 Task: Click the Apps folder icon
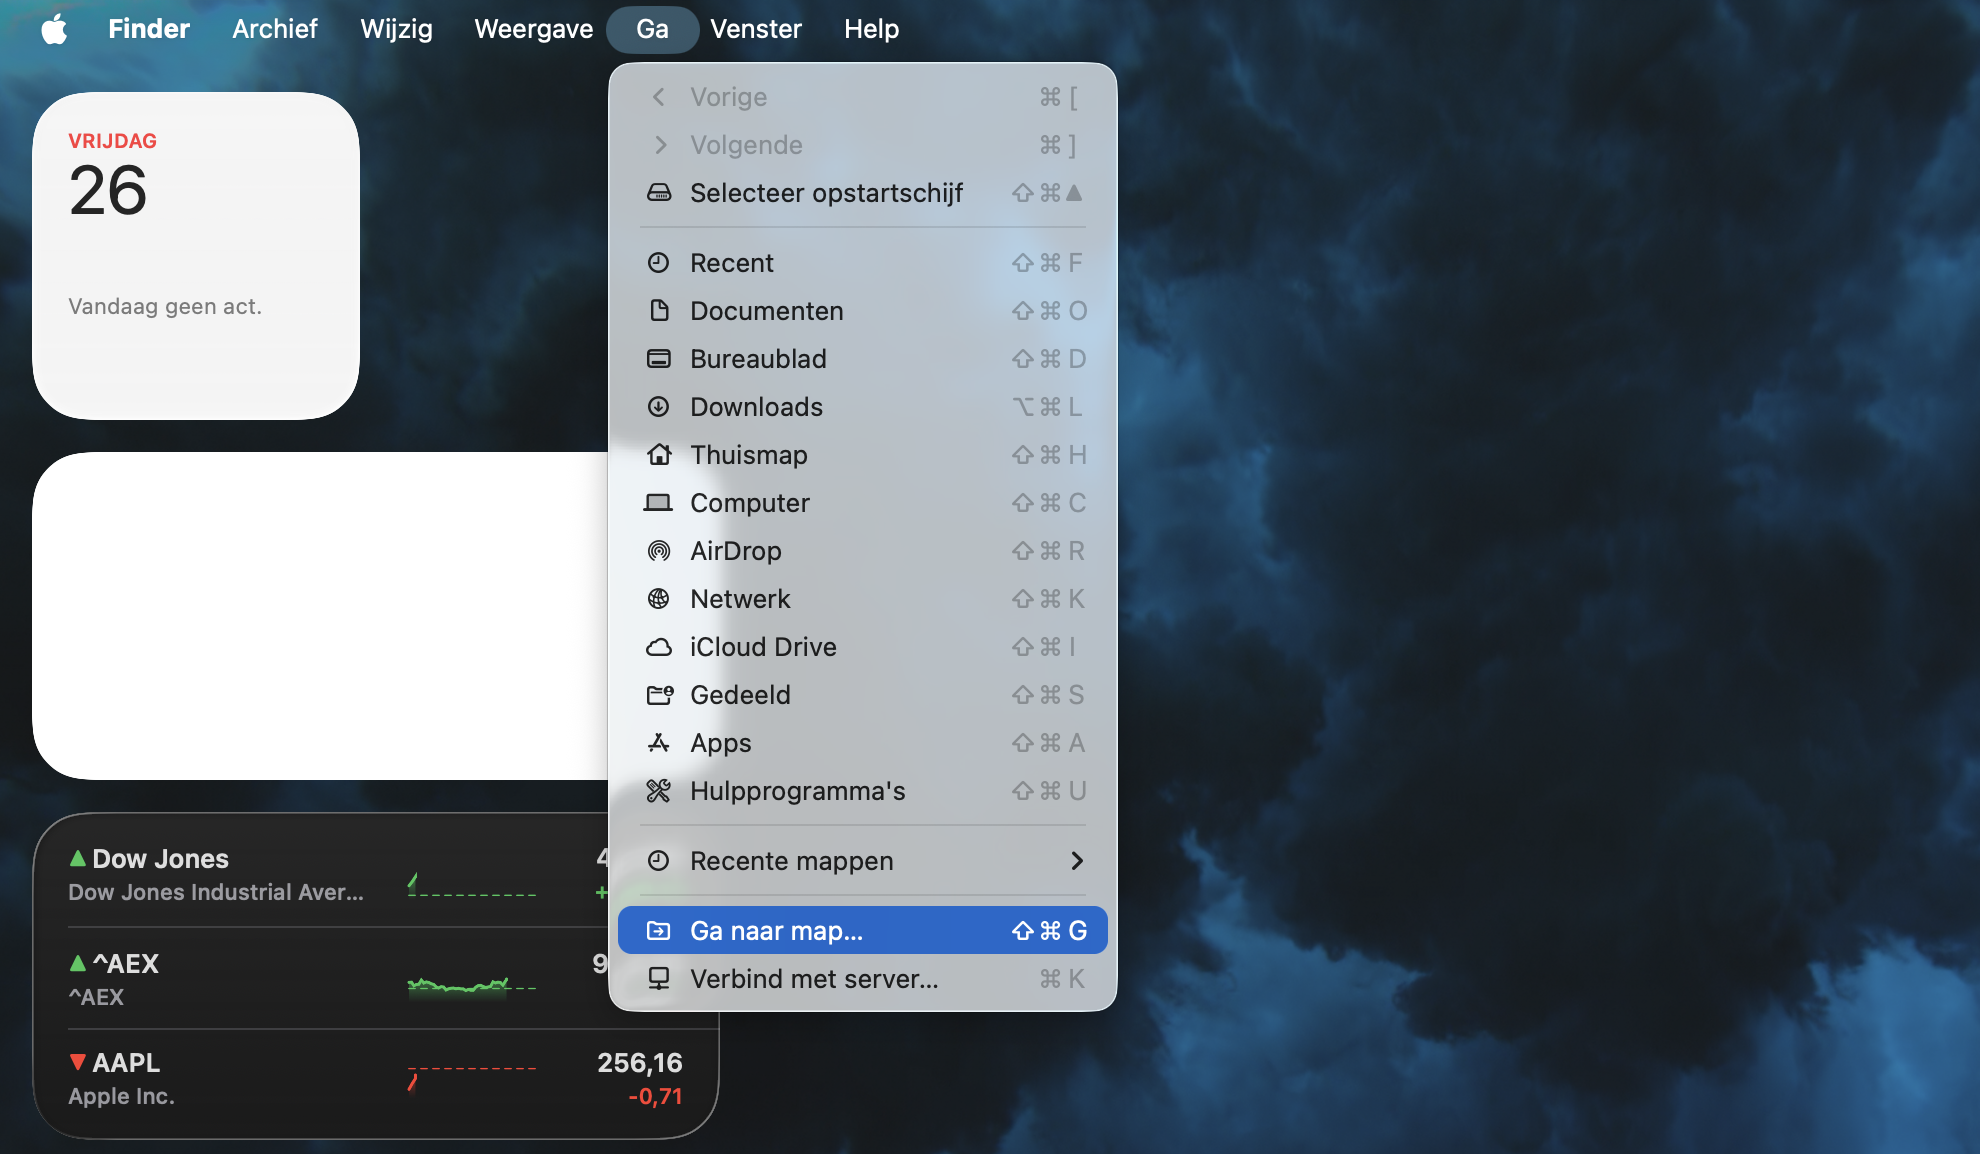point(658,742)
